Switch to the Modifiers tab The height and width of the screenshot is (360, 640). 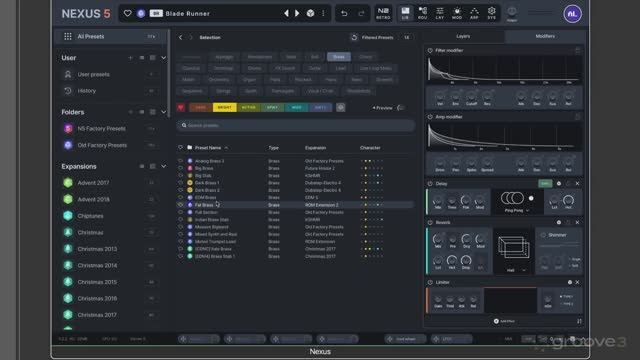coord(545,36)
